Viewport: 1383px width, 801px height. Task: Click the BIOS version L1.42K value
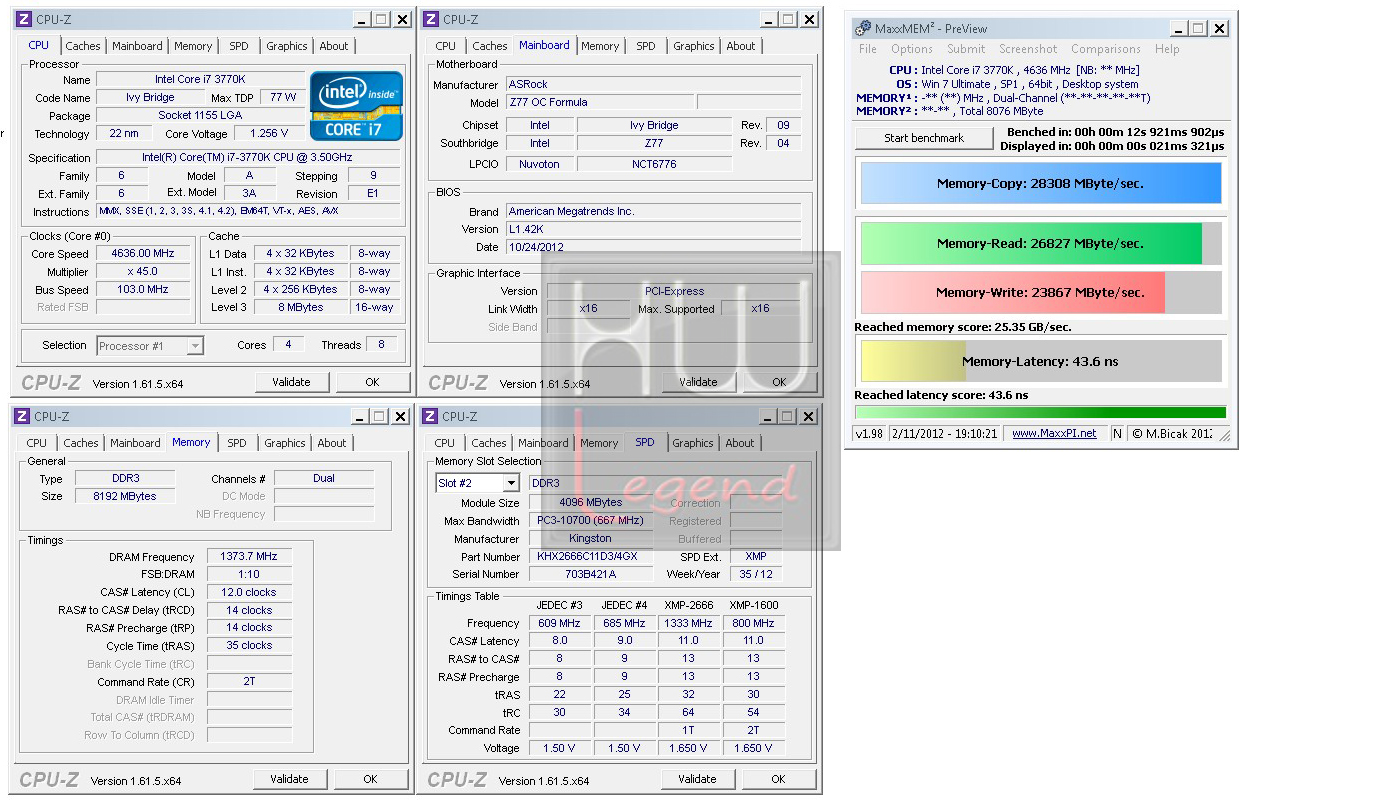pyautogui.click(x=653, y=229)
